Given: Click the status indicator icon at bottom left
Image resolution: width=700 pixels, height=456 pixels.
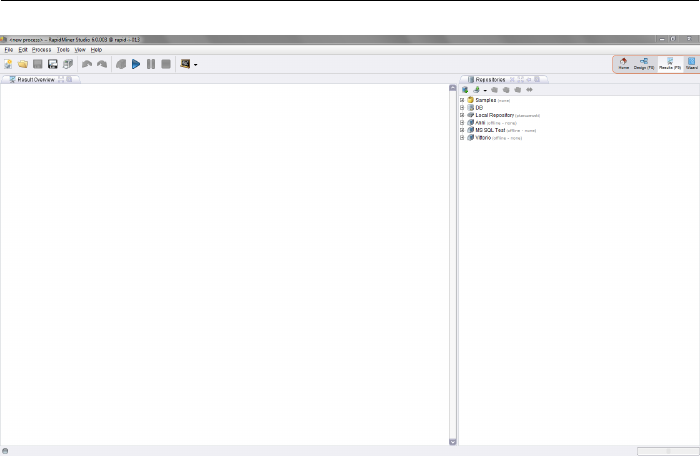Looking at the screenshot, I should [5, 451].
